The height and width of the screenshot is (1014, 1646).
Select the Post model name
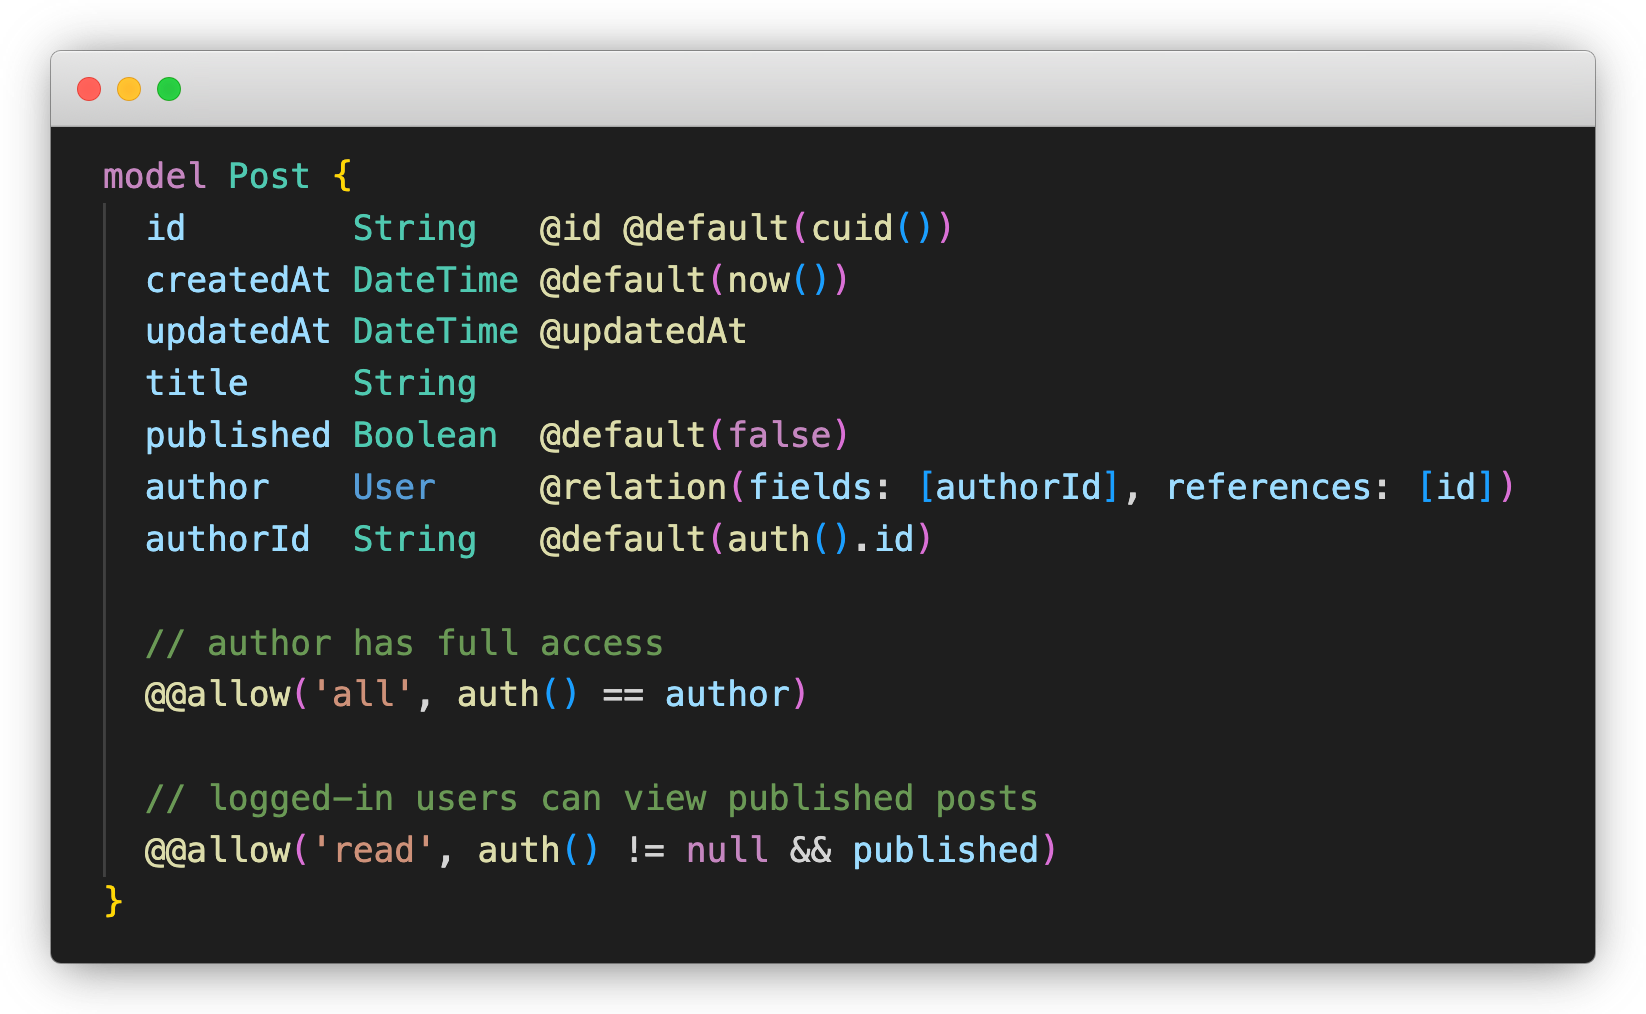pyautogui.click(x=268, y=175)
